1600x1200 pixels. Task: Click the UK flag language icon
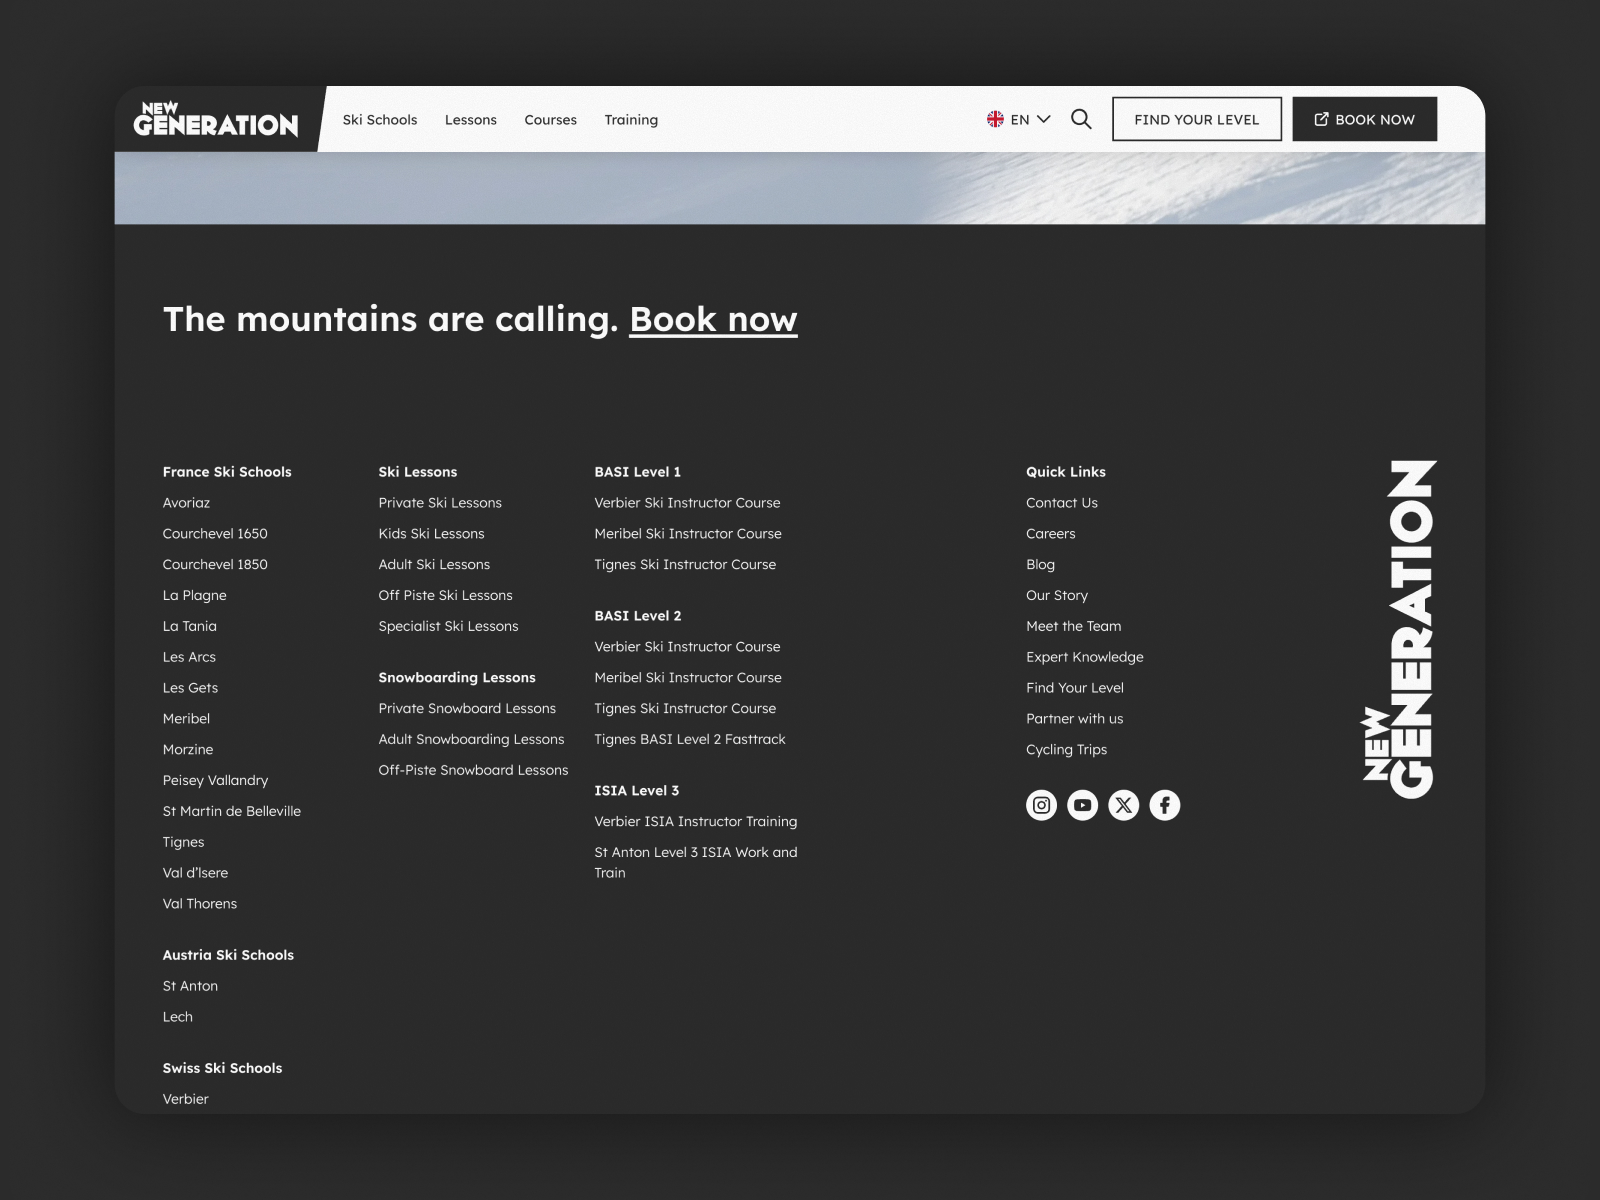coord(995,119)
